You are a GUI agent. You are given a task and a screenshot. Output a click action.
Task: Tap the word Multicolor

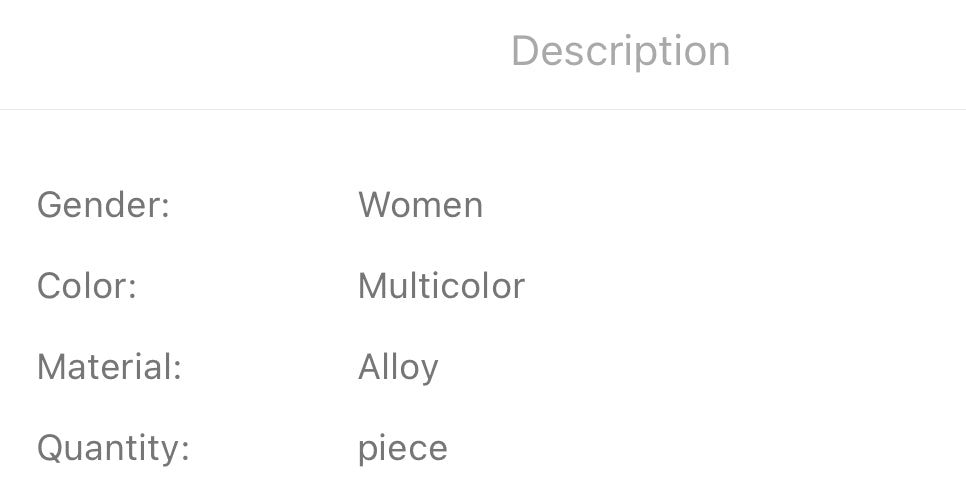441,287
